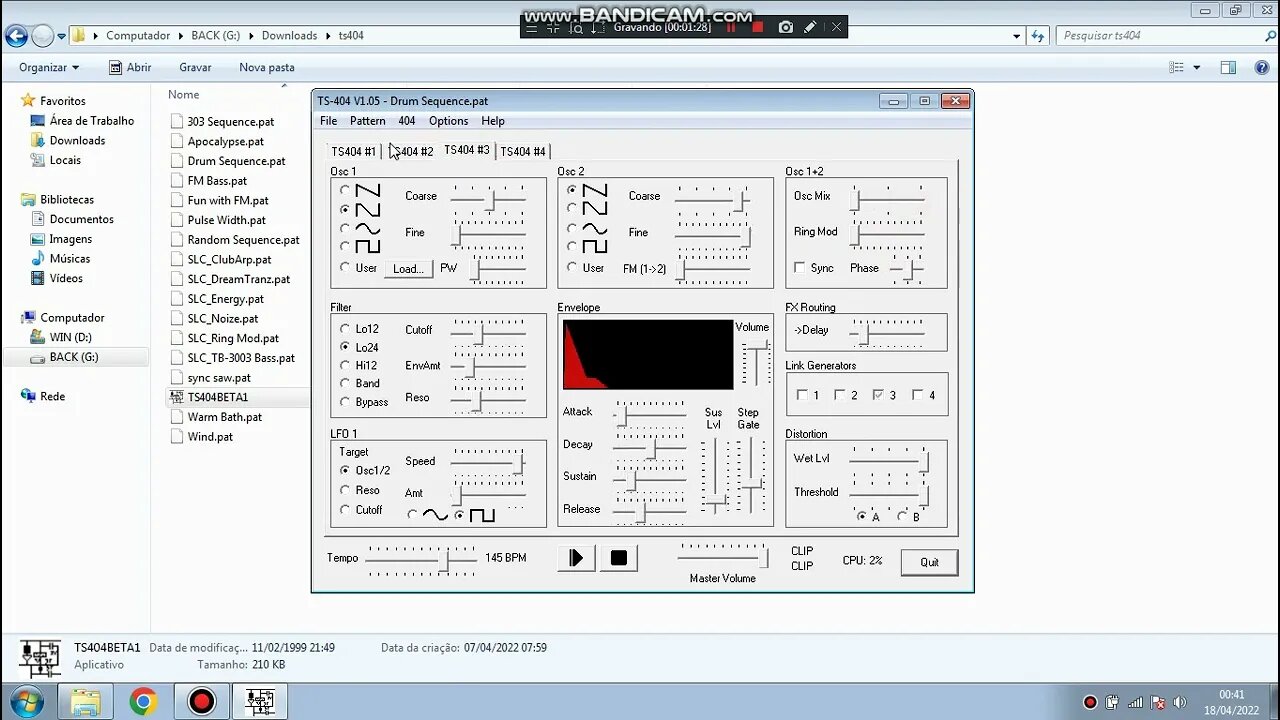Click Gravar in Explorer toolbar

point(195,67)
